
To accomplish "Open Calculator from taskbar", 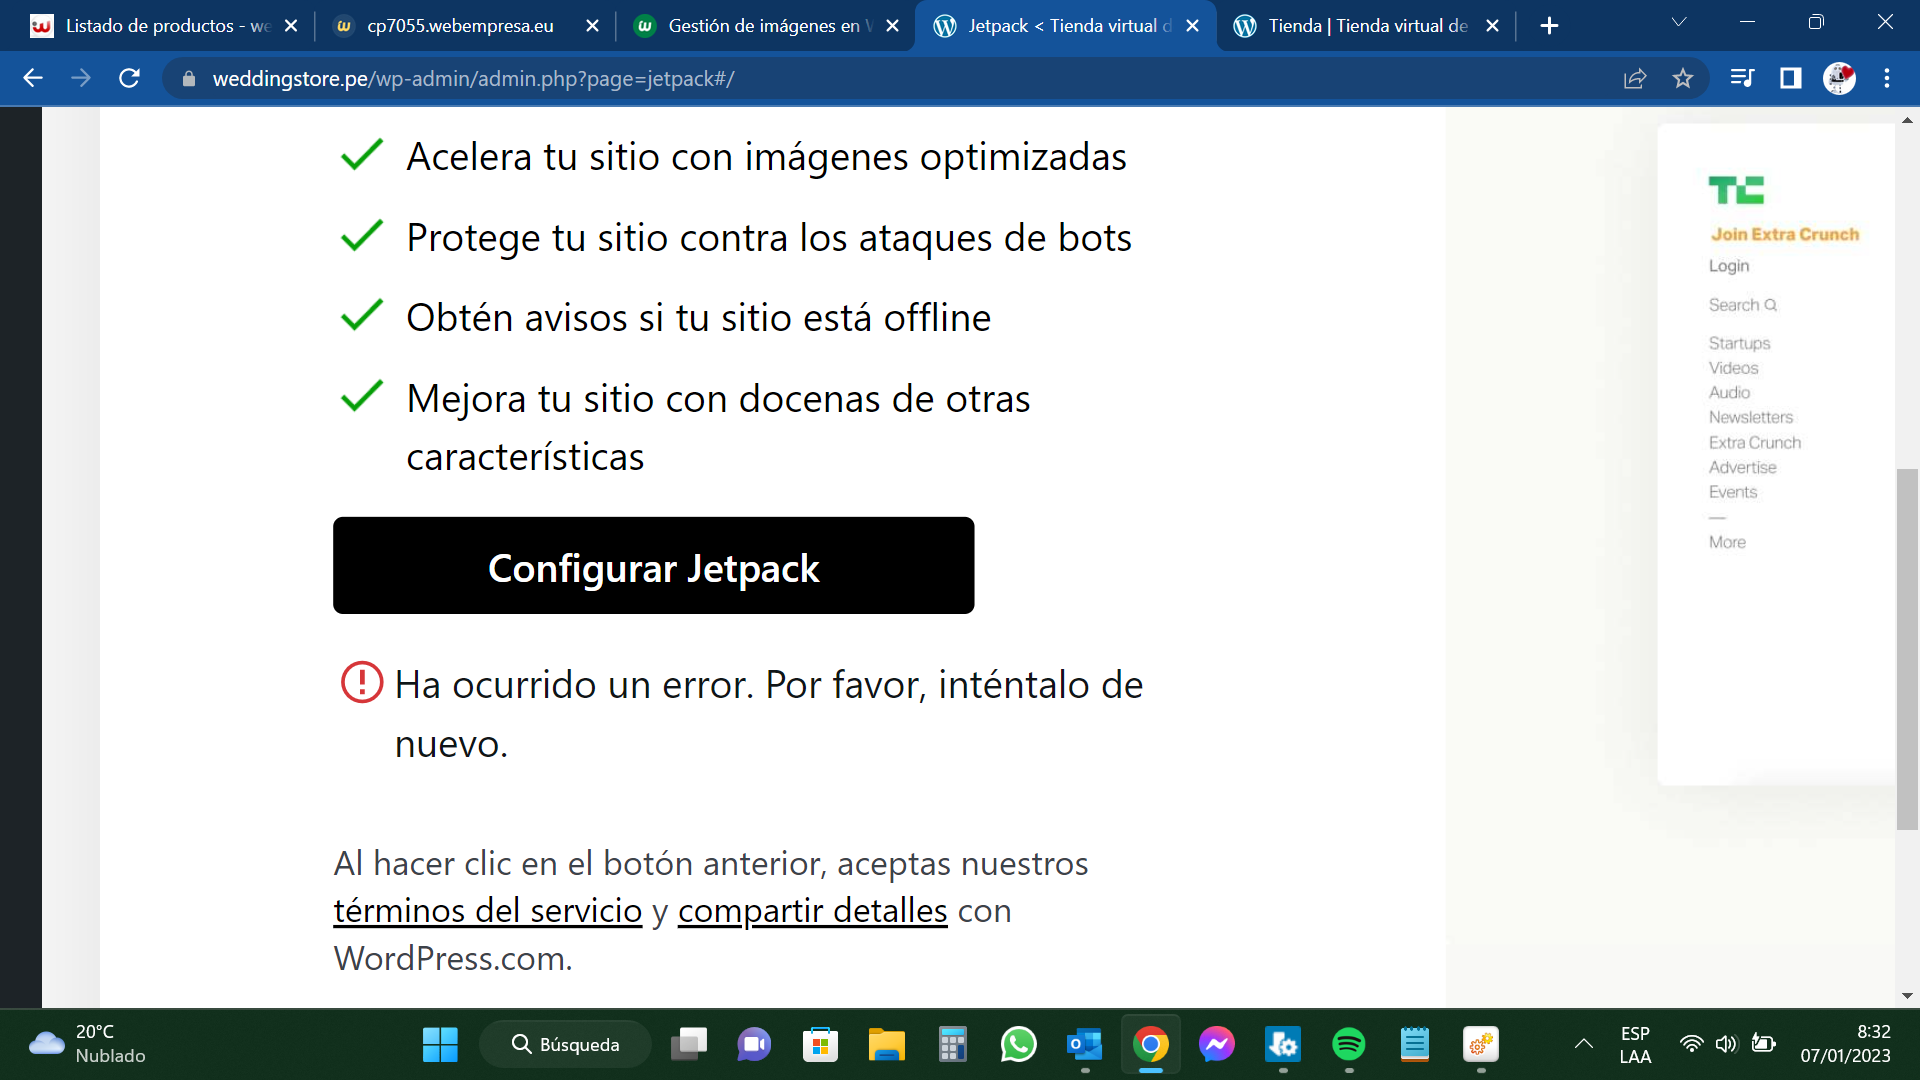I will (952, 1045).
